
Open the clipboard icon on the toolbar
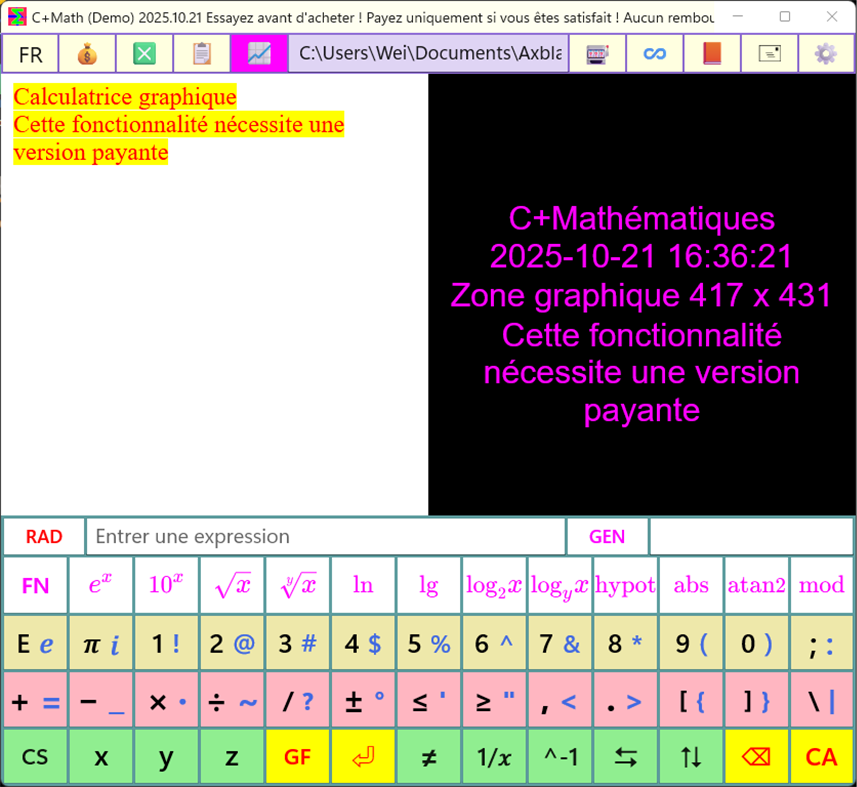202,53
